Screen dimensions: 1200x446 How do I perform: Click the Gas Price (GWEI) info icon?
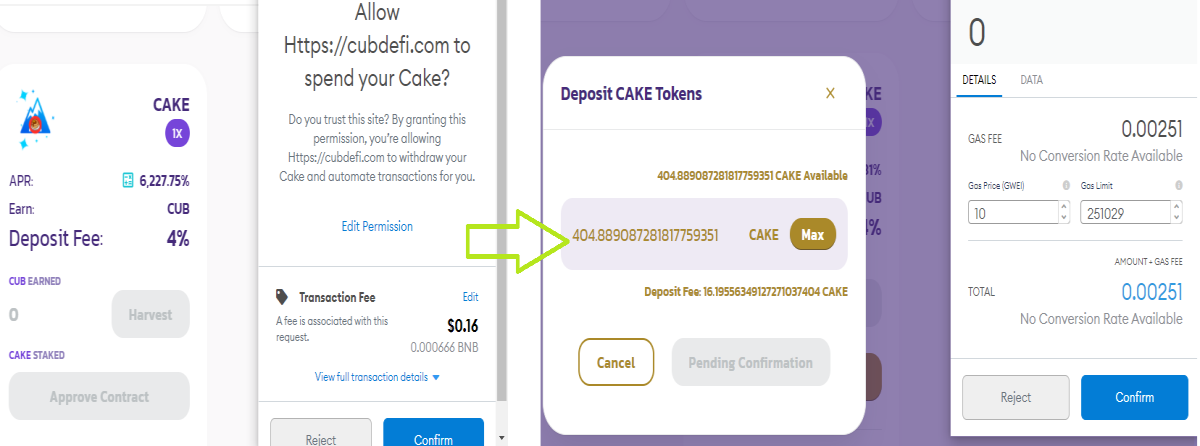[1066, 186]
